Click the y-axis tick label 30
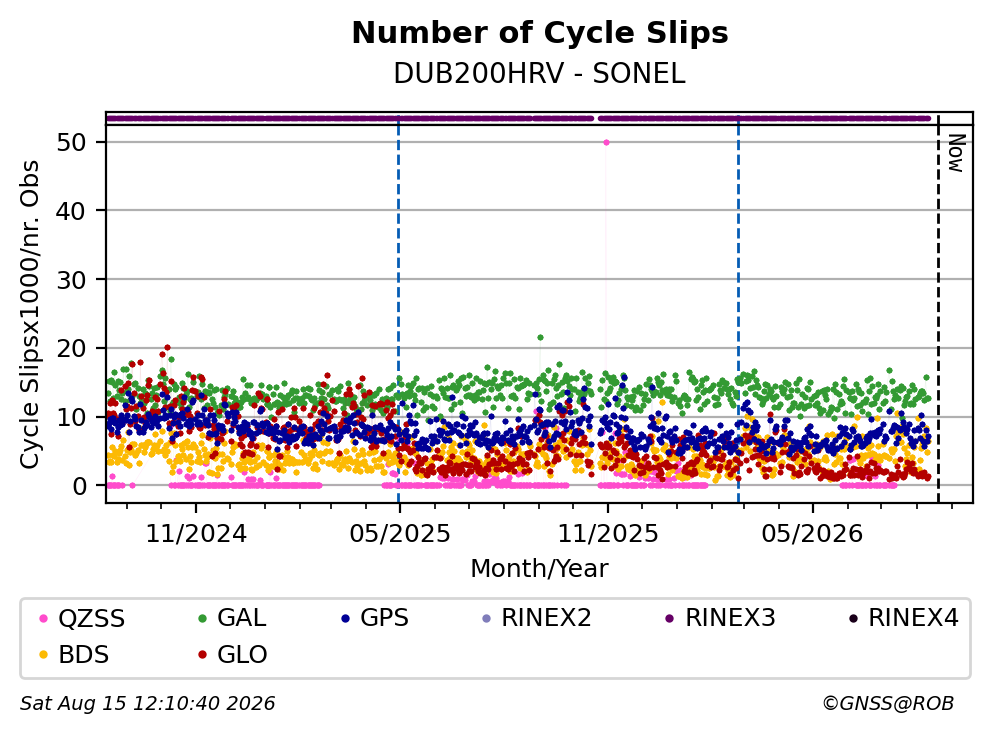Screen dimensions: 992x734 click(x=71, y=280)
